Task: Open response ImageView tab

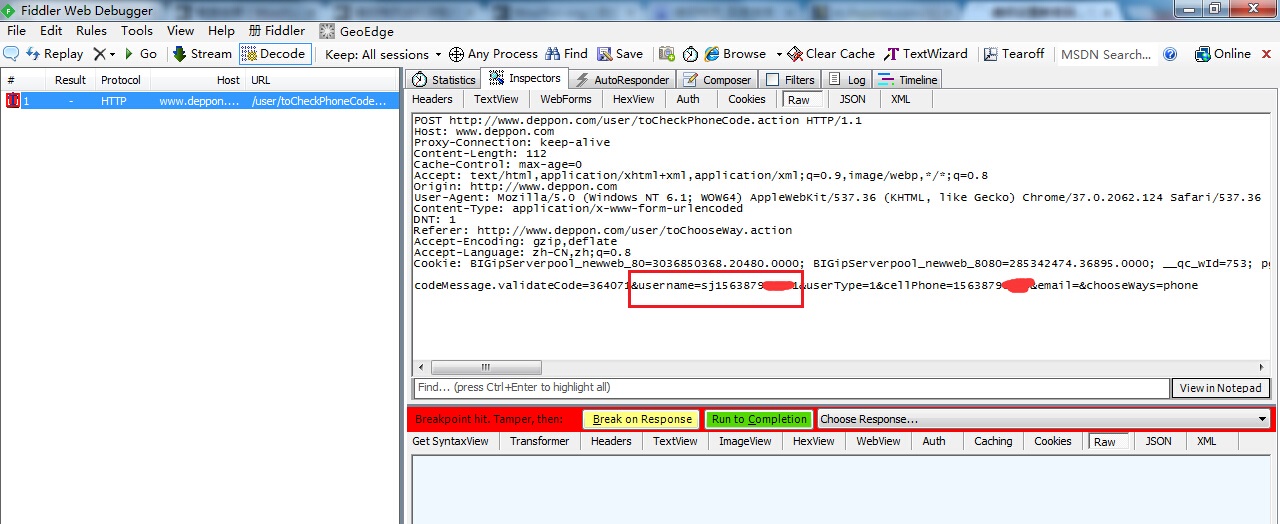Action: (745, 441)
